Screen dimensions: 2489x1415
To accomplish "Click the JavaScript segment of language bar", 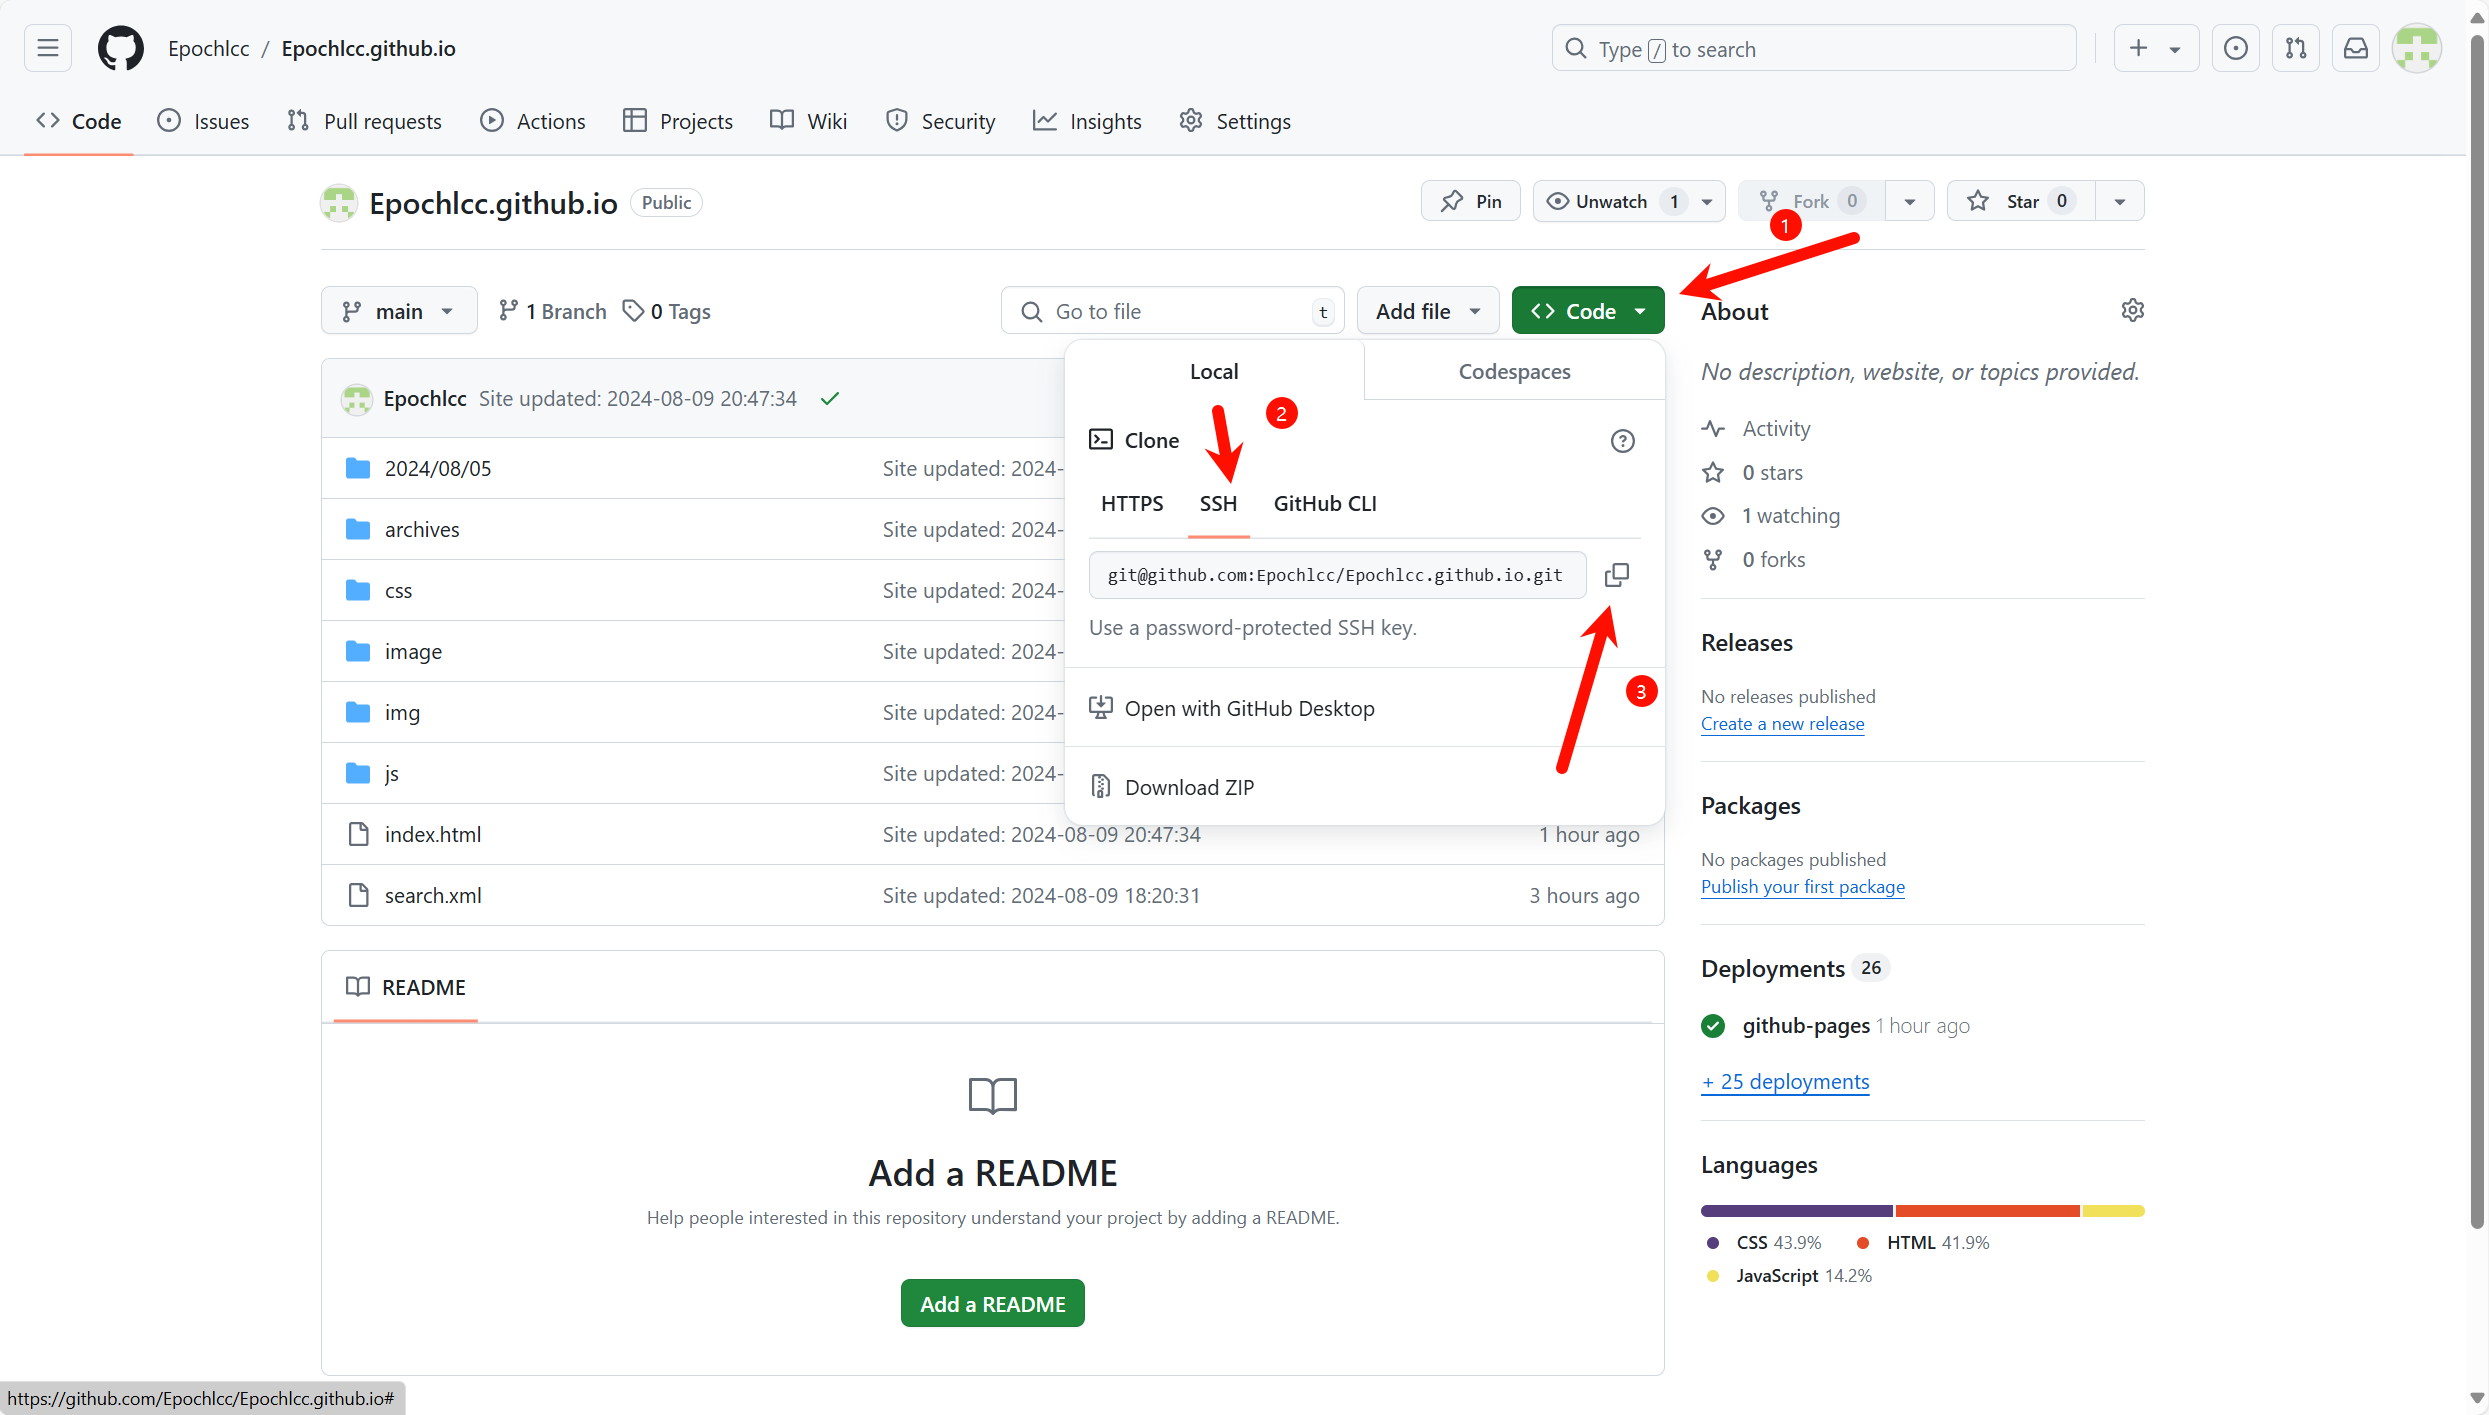I will click(2113, 1211).
